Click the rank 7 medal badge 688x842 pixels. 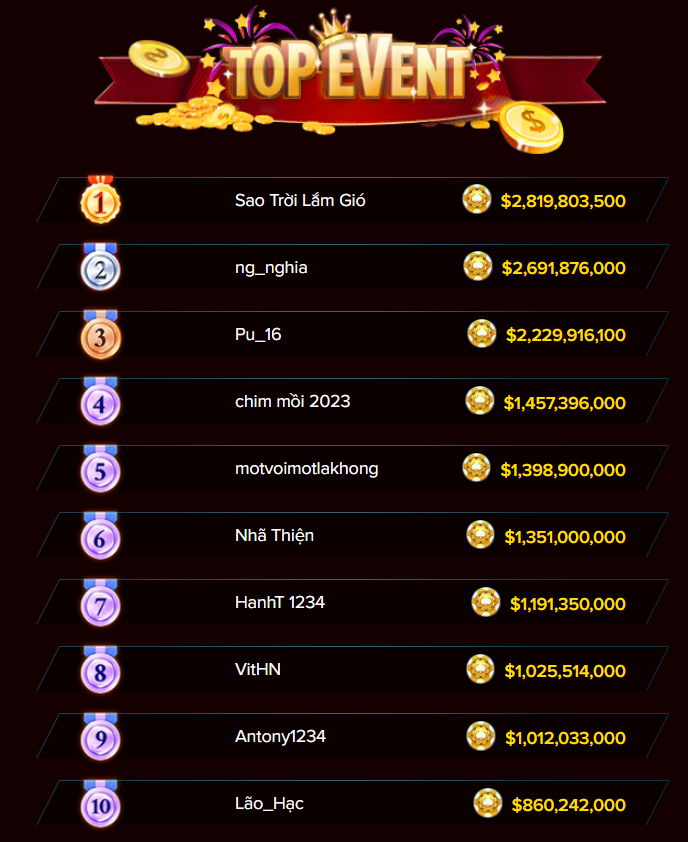[100, 603]
